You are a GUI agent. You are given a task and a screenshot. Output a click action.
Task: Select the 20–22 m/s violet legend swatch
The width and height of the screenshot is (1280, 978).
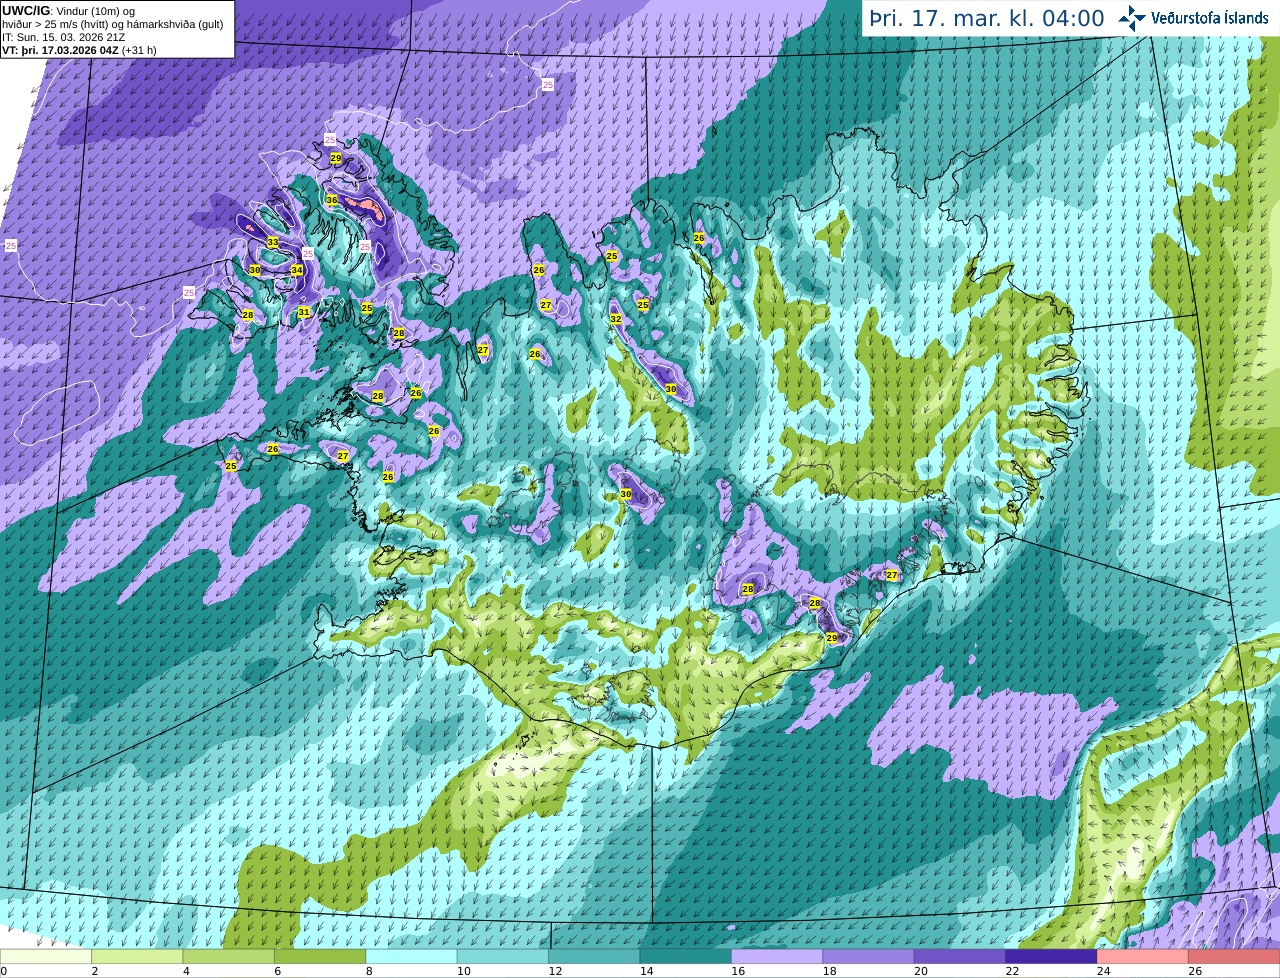click(x=960, y=956)
